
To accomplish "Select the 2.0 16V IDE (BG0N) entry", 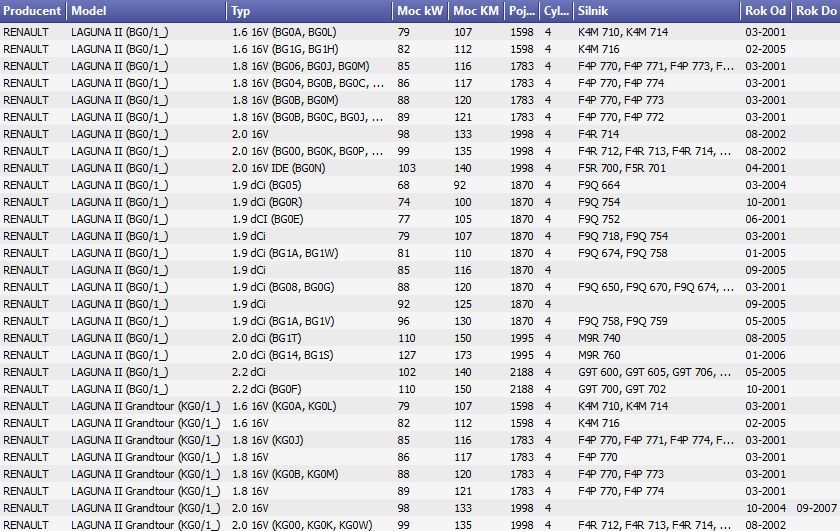I will click(x=279, y=168).
